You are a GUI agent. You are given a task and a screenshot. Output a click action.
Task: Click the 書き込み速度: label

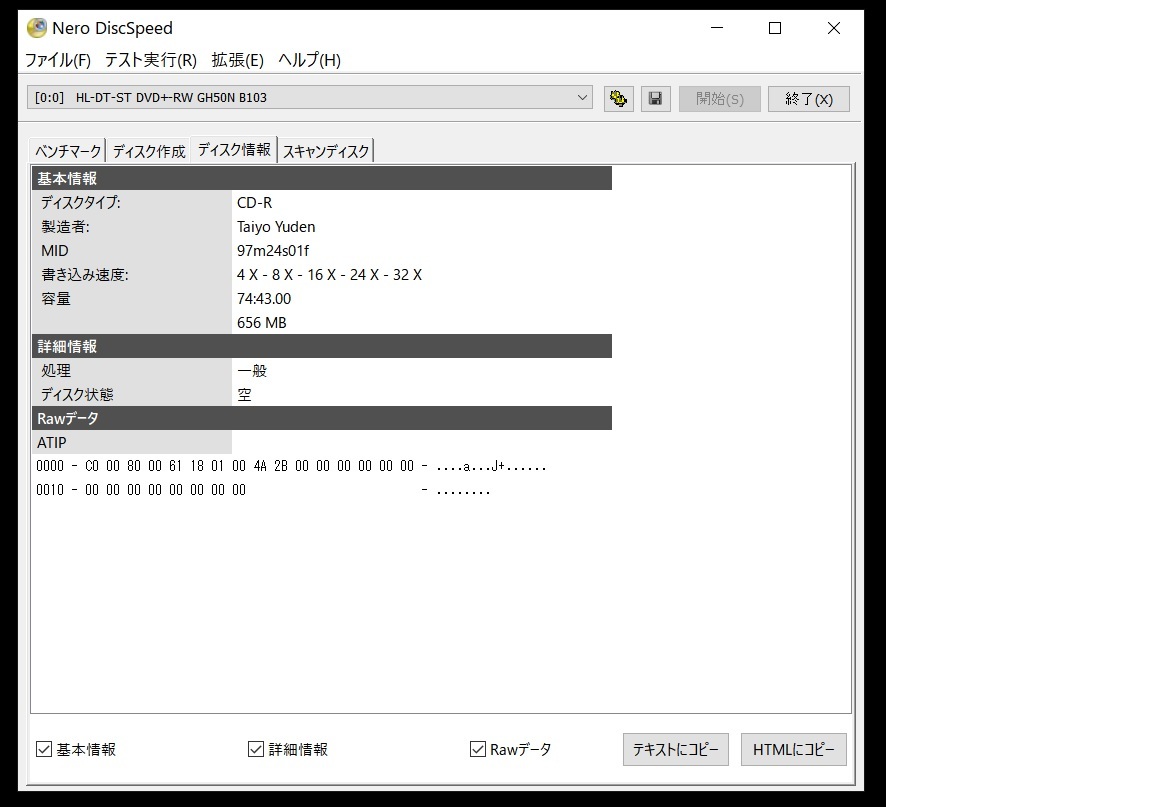pyautogui.click(x=84, y=275)
